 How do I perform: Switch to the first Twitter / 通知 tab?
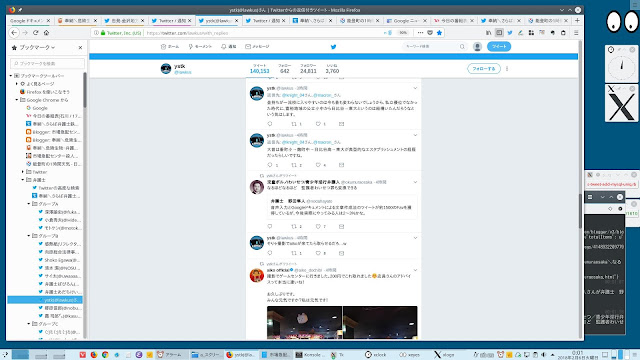171,20
